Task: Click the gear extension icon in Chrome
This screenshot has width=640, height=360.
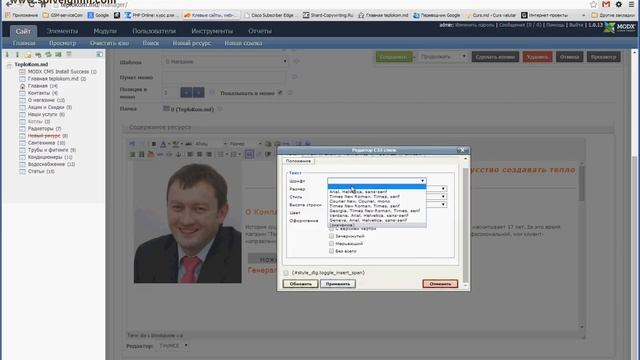Action: 619,4
